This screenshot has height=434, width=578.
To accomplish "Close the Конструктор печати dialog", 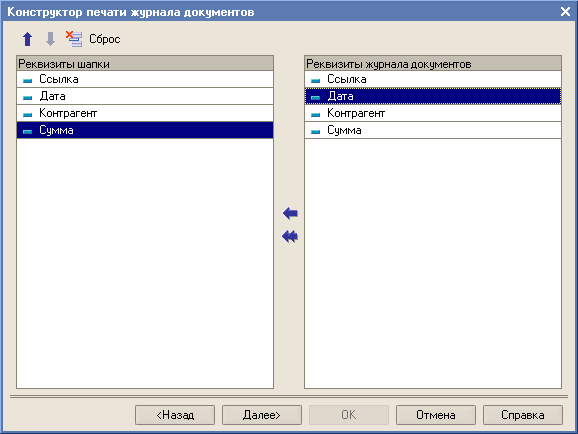I will pyautogui.click(x=565, y=11).
